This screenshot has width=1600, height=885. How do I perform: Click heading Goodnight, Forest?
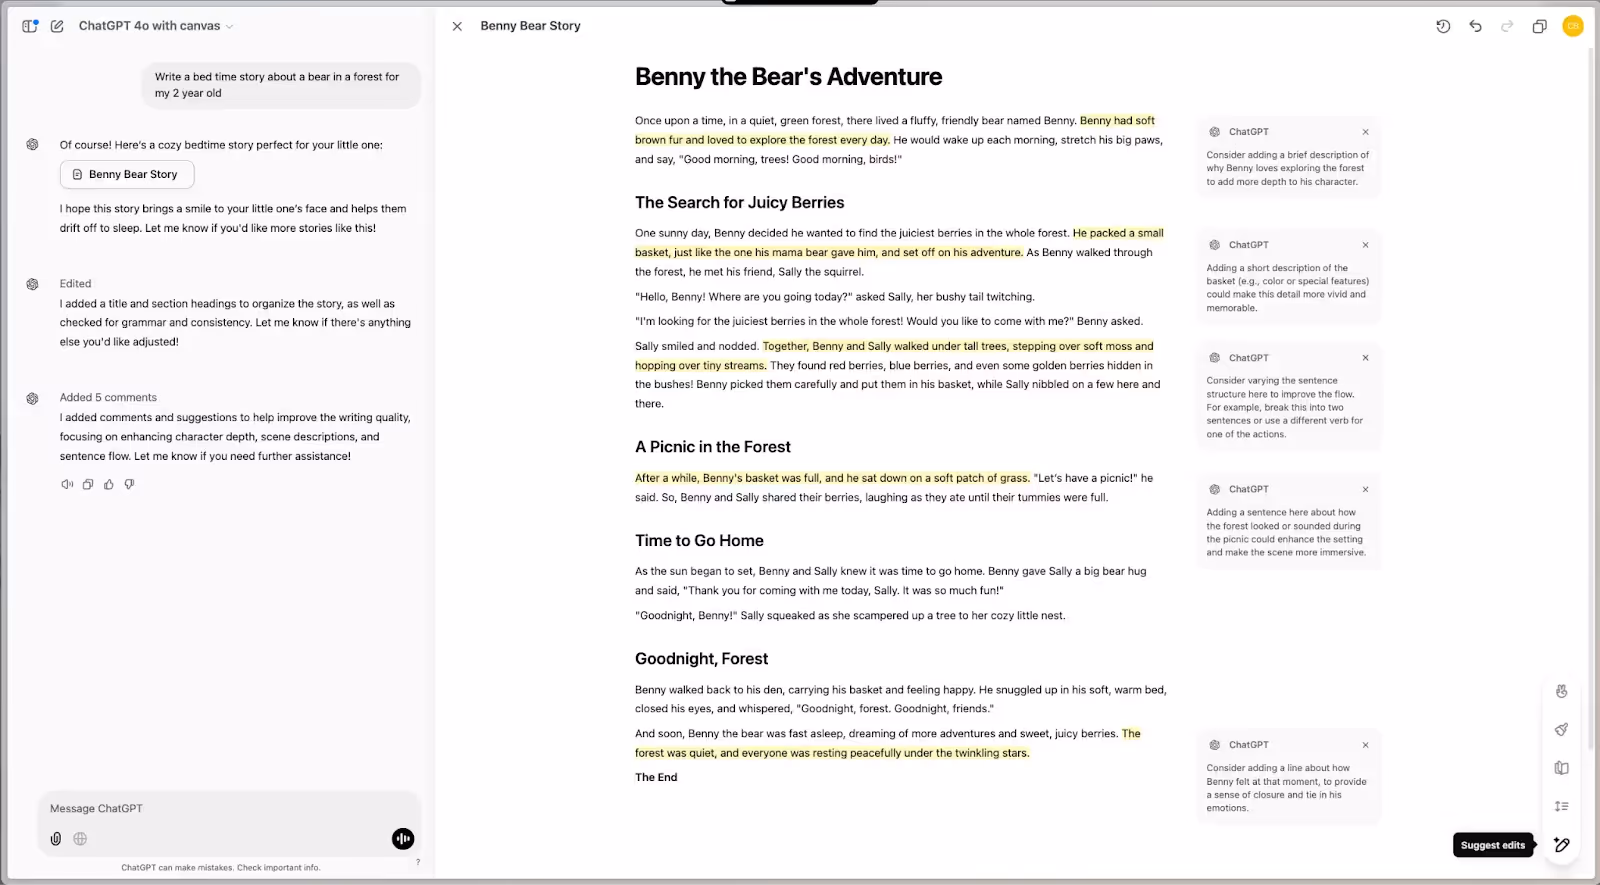click(x=701, y=659)
